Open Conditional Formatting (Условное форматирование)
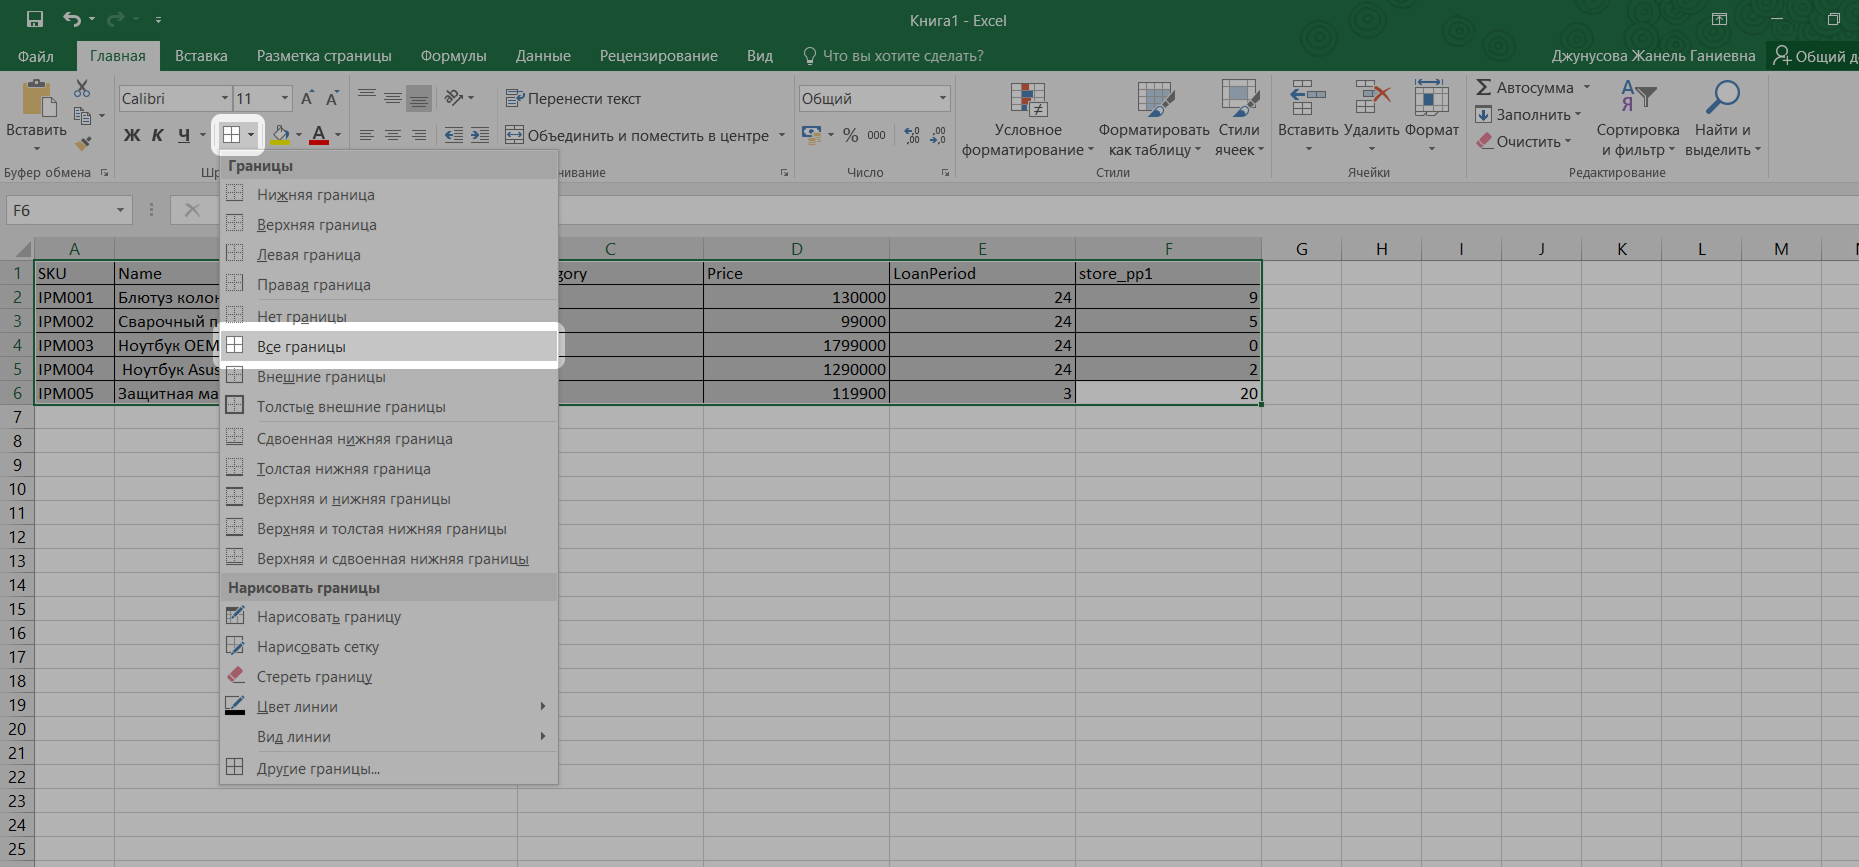The width and height of the screenshot is (1859, 867). click(1028, 120)
